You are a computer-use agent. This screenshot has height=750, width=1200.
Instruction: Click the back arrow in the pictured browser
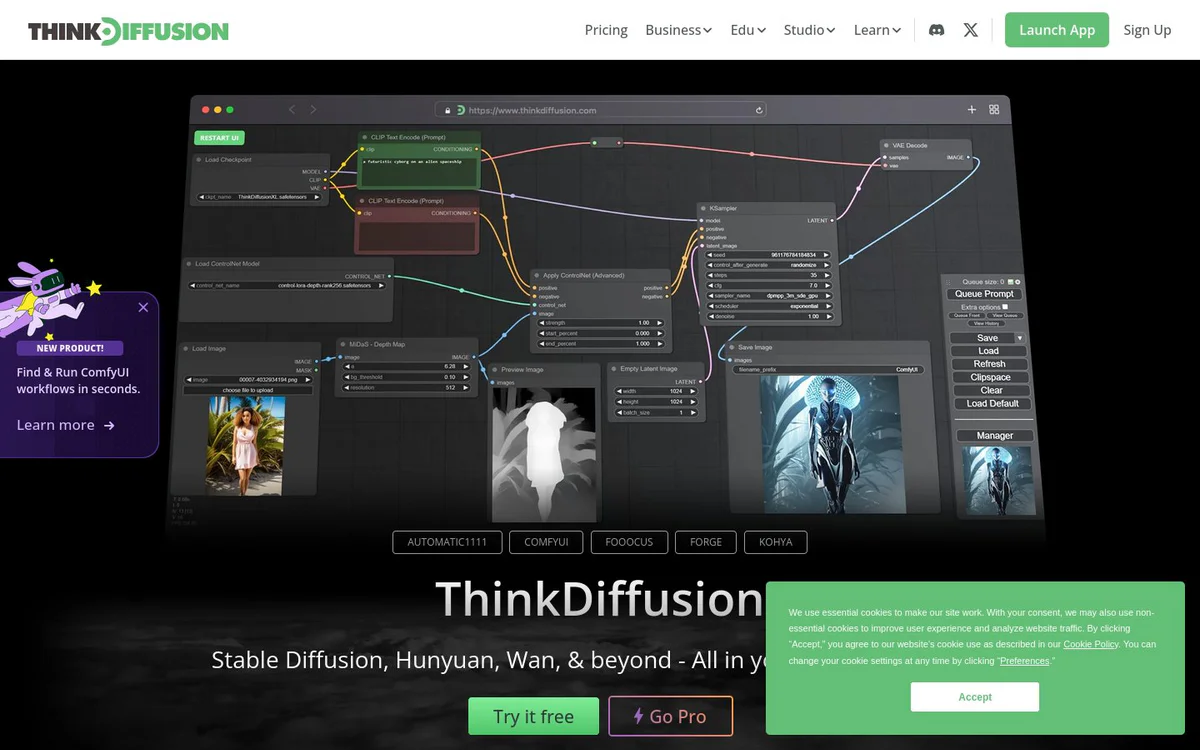click(292, 109)
